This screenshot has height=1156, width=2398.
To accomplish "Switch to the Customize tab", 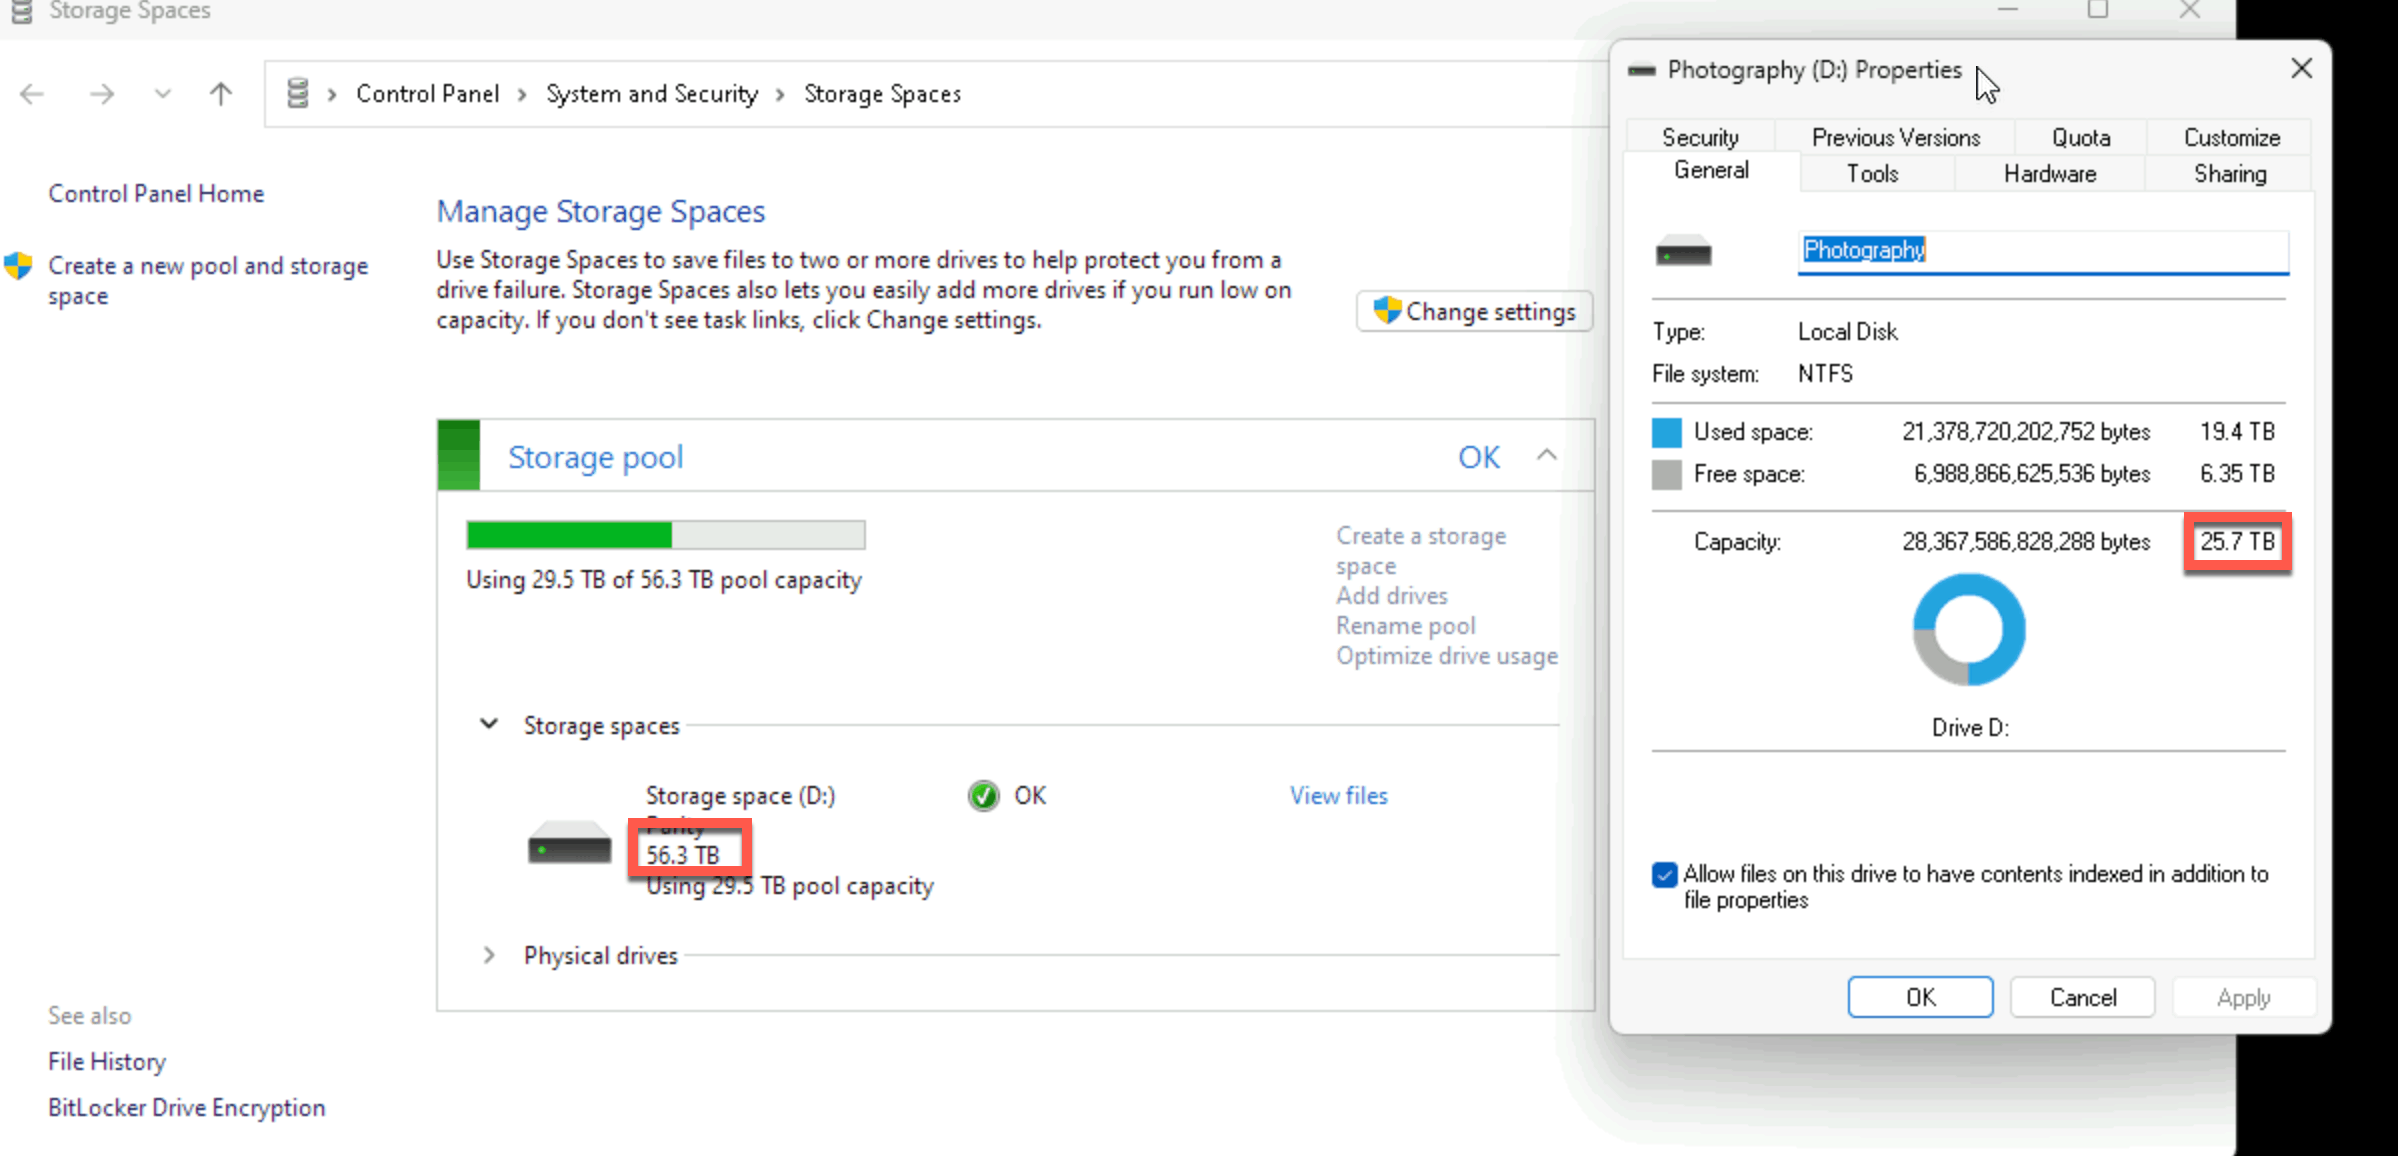I will point(2231,137).
